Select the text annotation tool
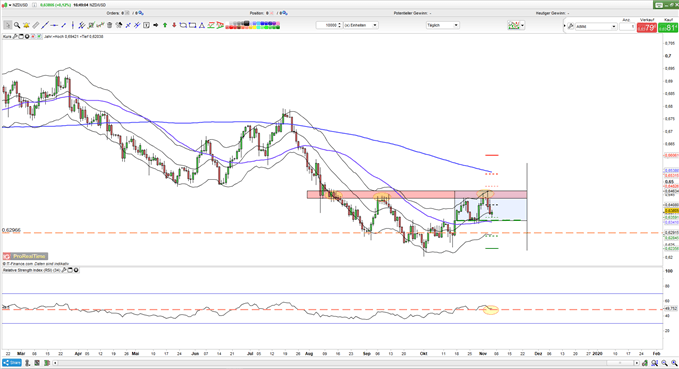 coord(146,25)
